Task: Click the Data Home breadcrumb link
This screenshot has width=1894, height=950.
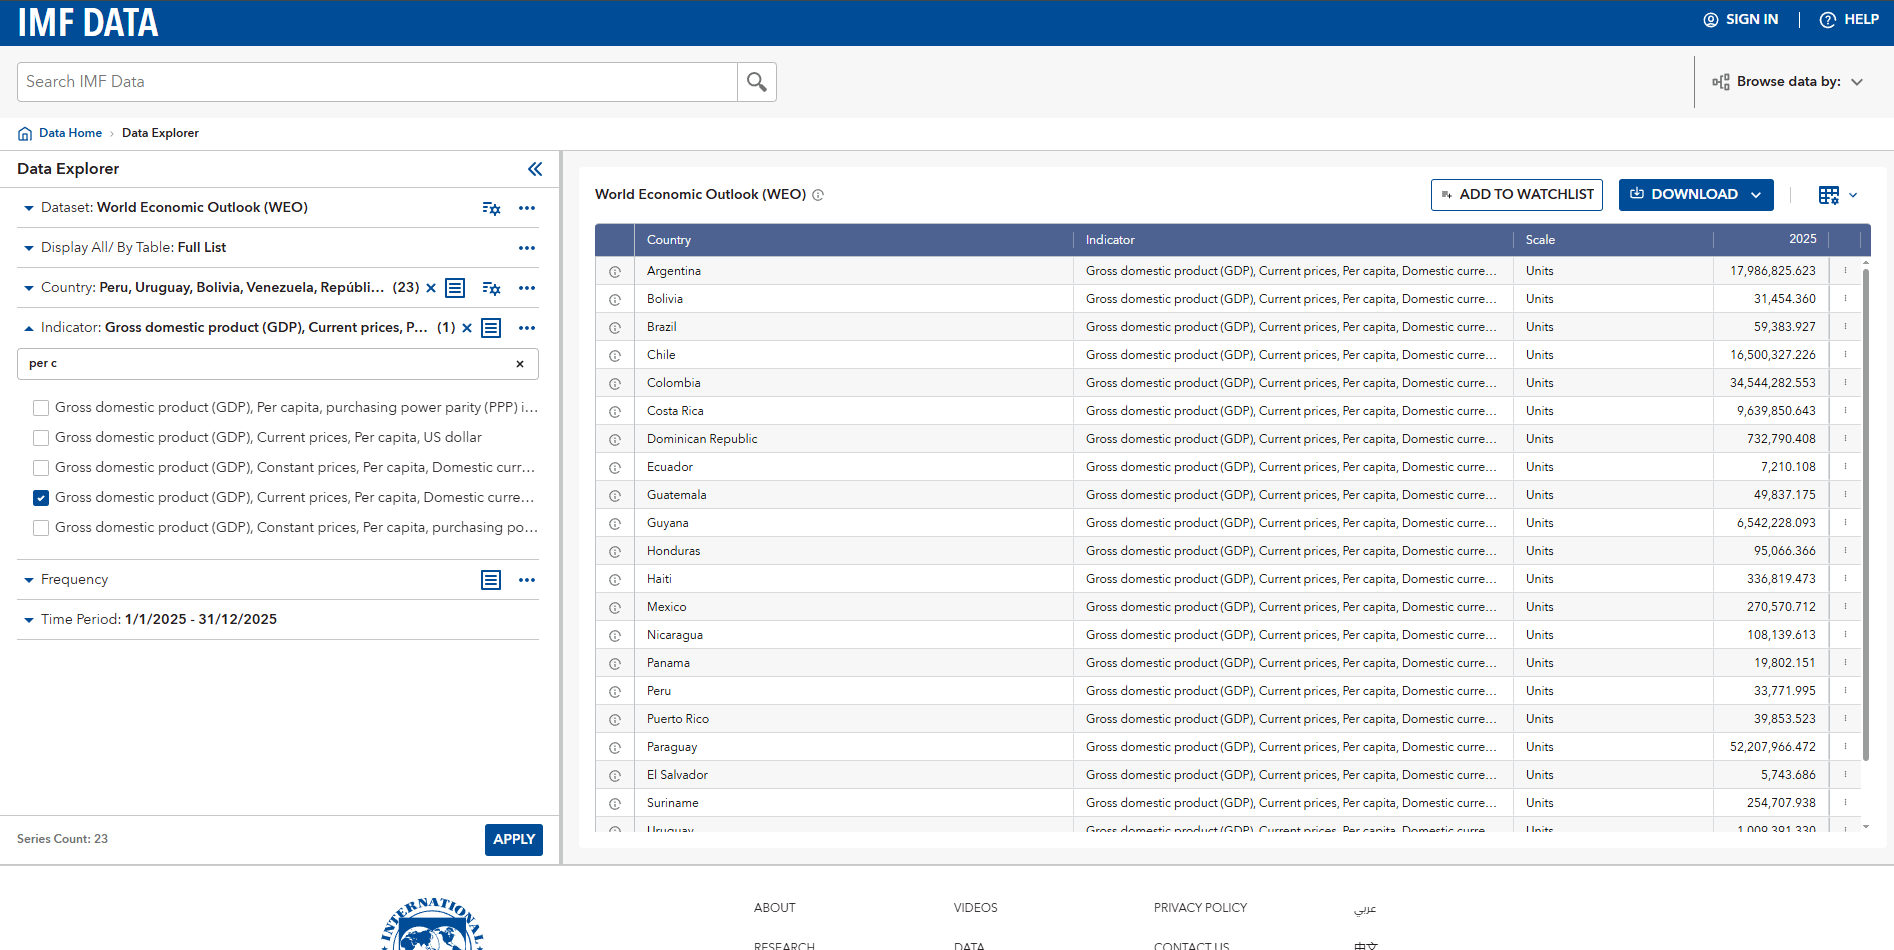Action: [x=70, y=133]
